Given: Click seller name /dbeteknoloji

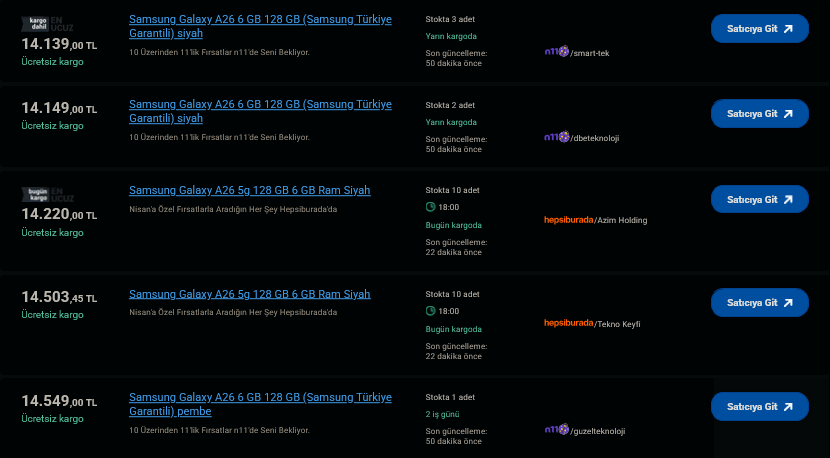Looking at the screenshot, I should pyautogui.click(x=594, y=139).
